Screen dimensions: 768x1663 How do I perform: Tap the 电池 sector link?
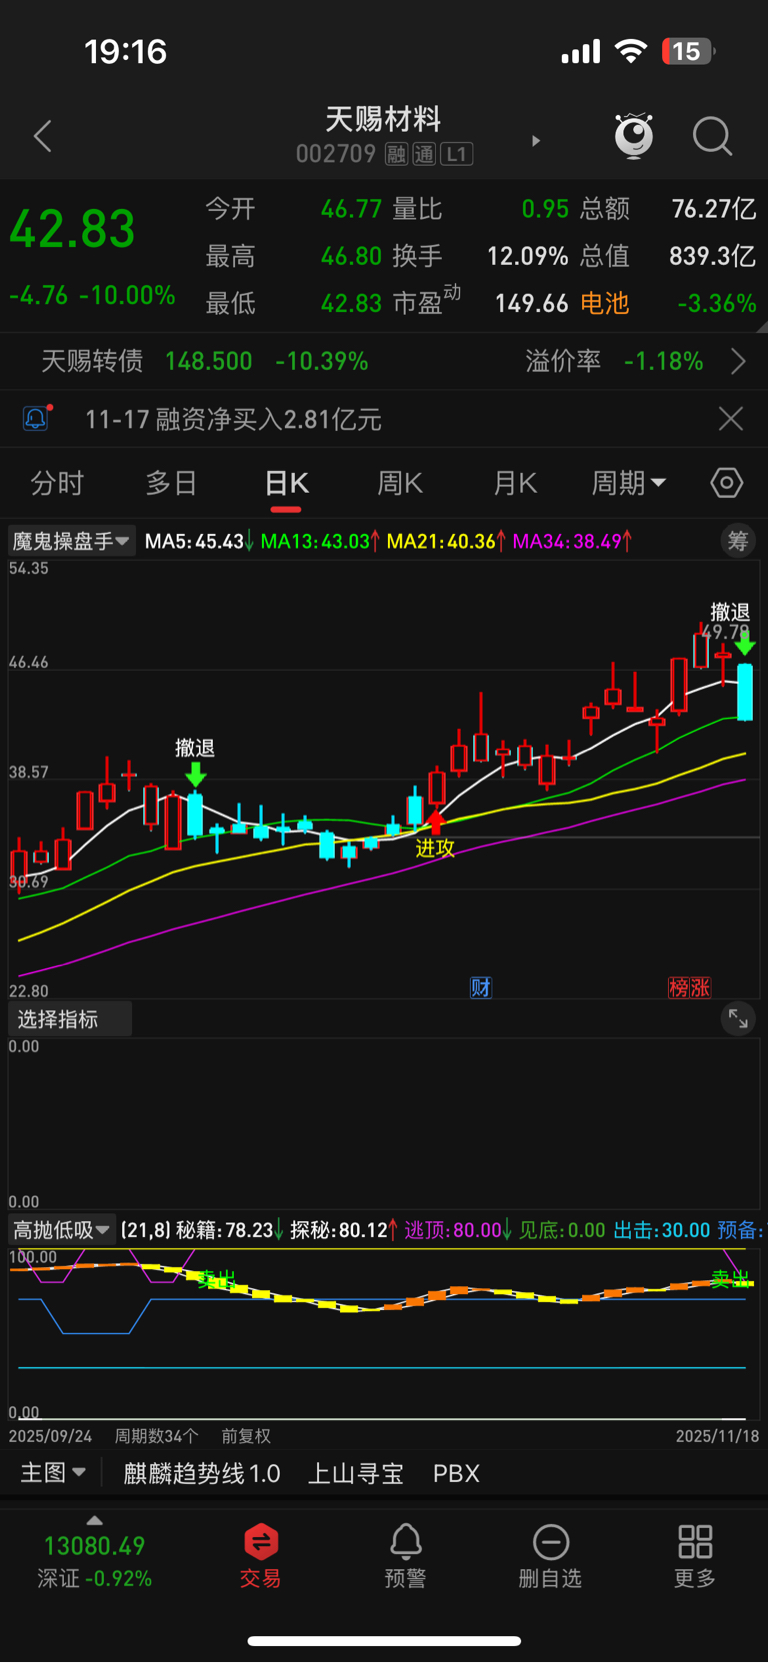(x=605, y=303)
